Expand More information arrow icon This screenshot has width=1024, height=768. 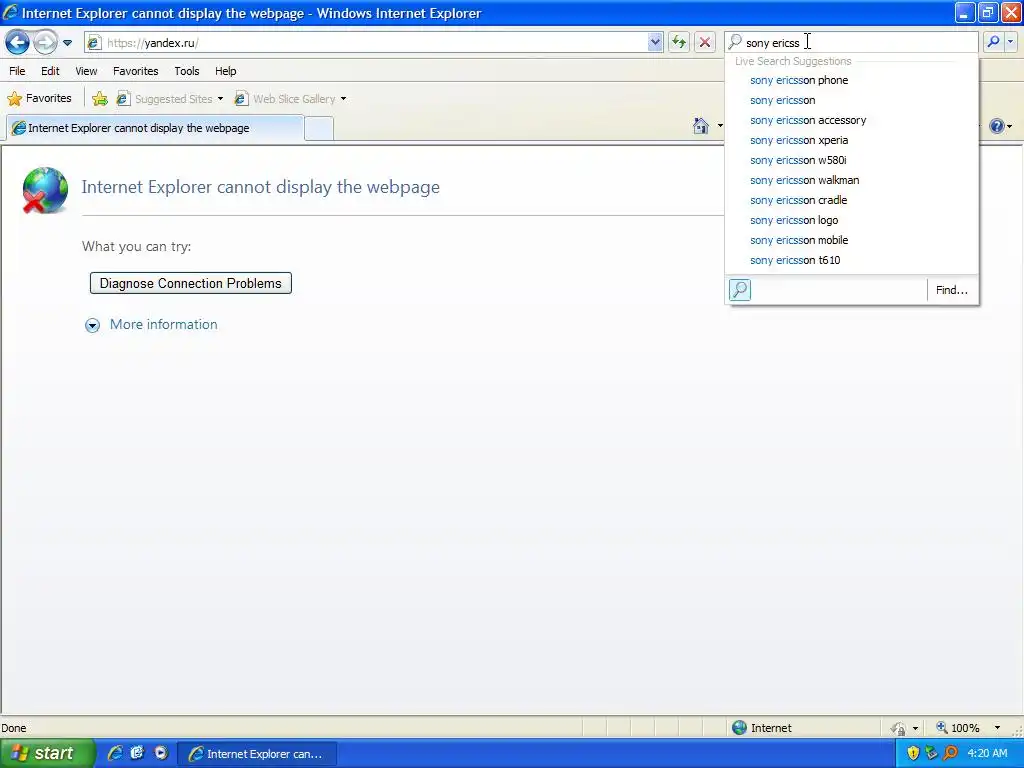tap(93, 325)
